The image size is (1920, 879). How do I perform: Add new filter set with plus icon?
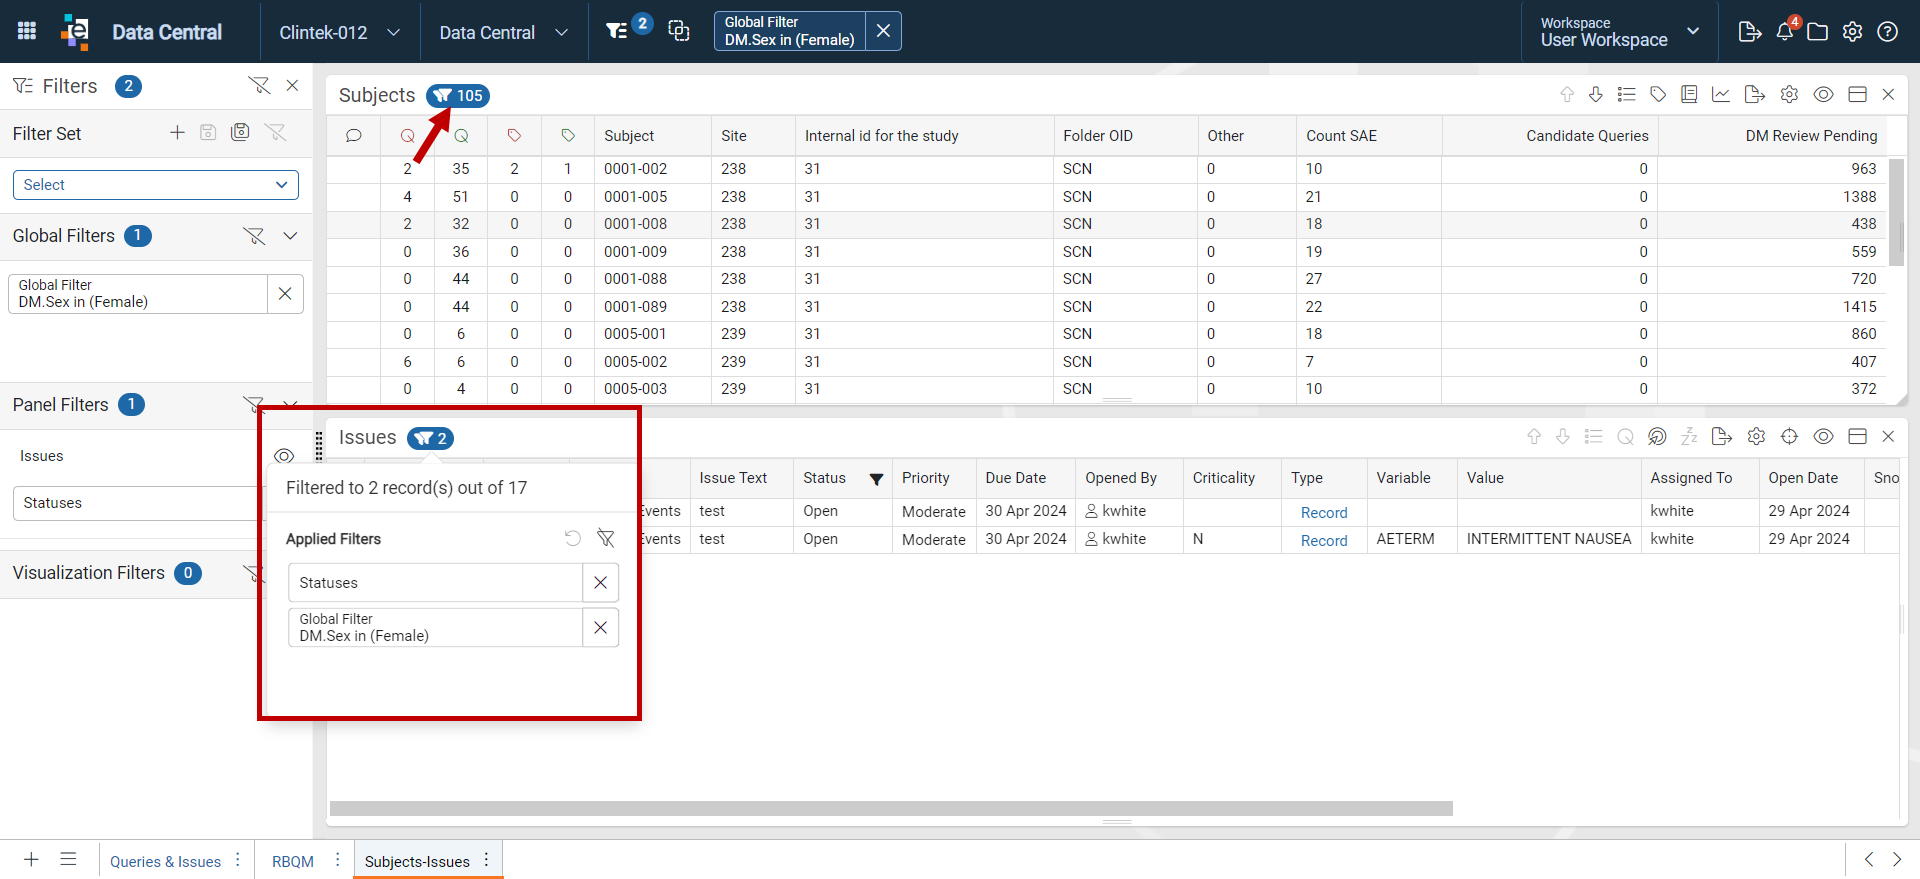pyautogui.click(x=177, y=132)
